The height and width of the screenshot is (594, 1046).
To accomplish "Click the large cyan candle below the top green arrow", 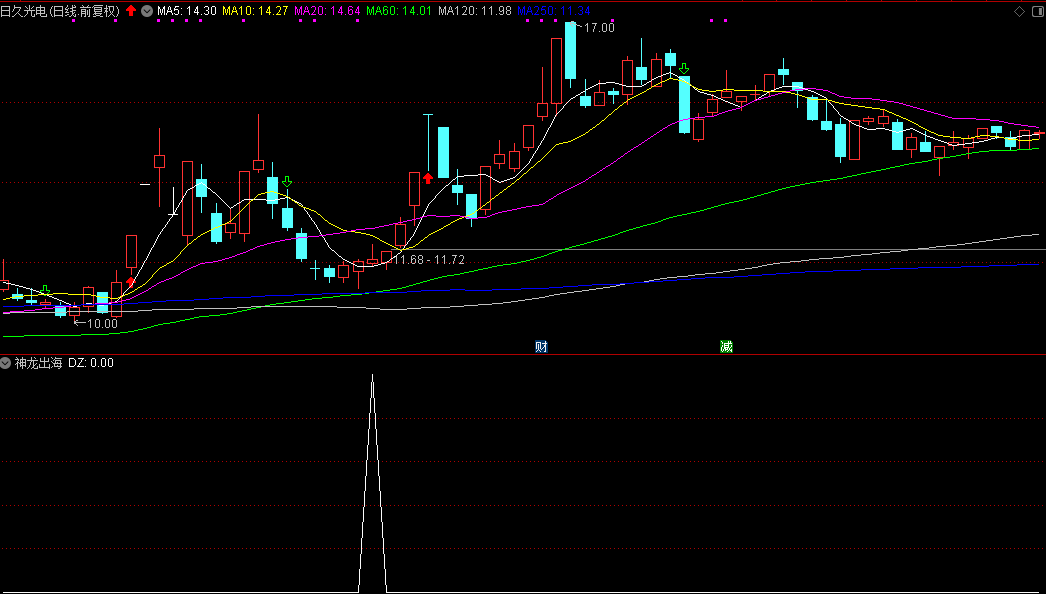I will pyautogui.click(x=684, y=104).
